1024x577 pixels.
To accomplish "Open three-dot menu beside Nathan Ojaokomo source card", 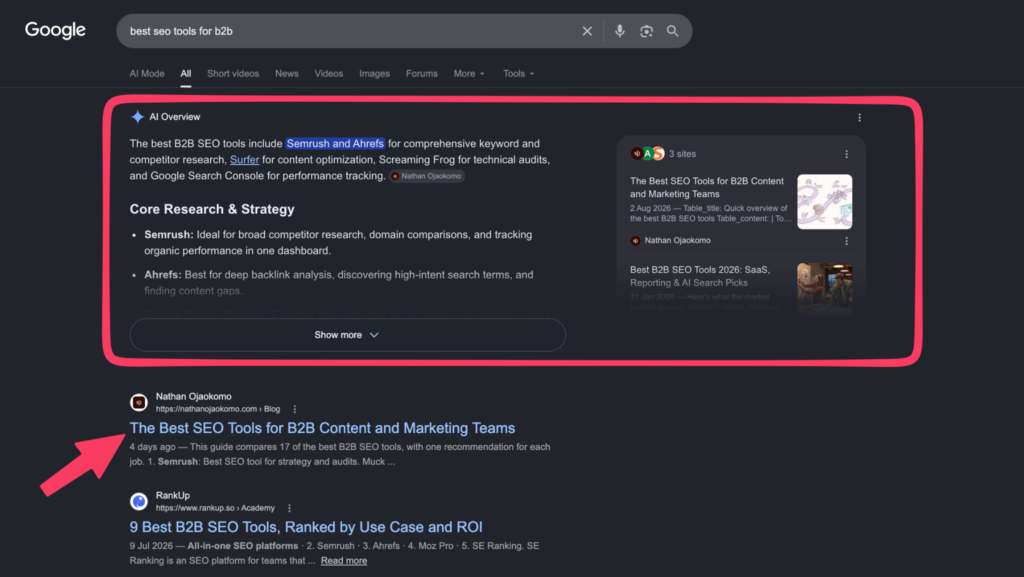I will (x=846, y=241).
